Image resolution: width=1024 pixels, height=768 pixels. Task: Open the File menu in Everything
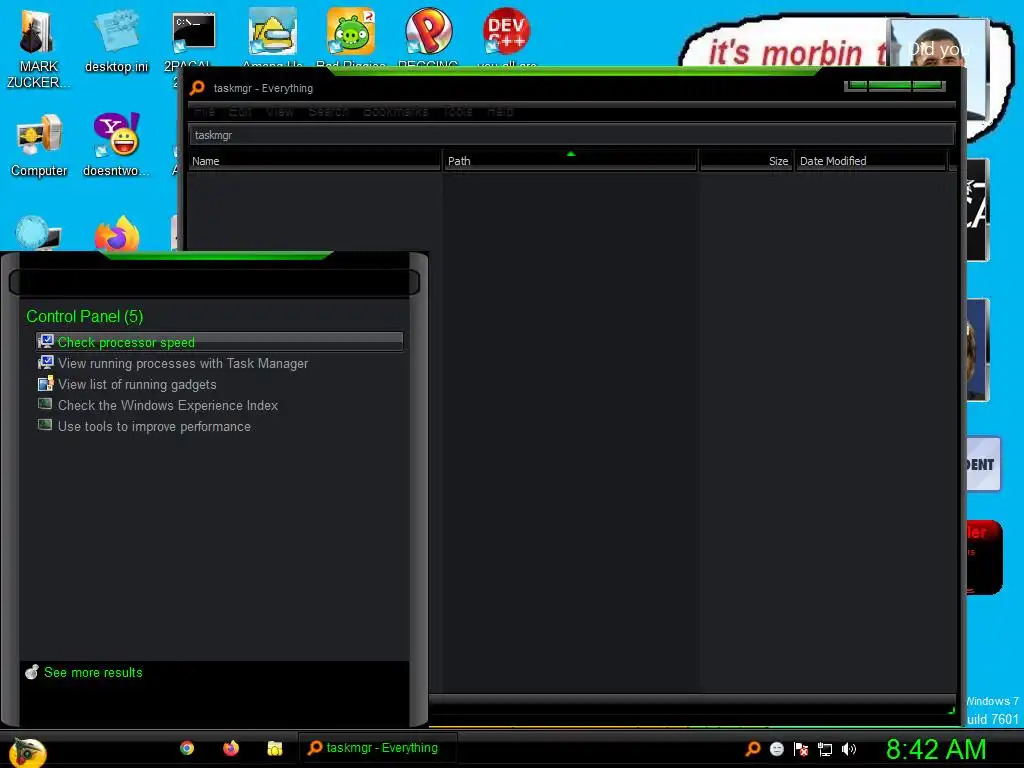204,112
